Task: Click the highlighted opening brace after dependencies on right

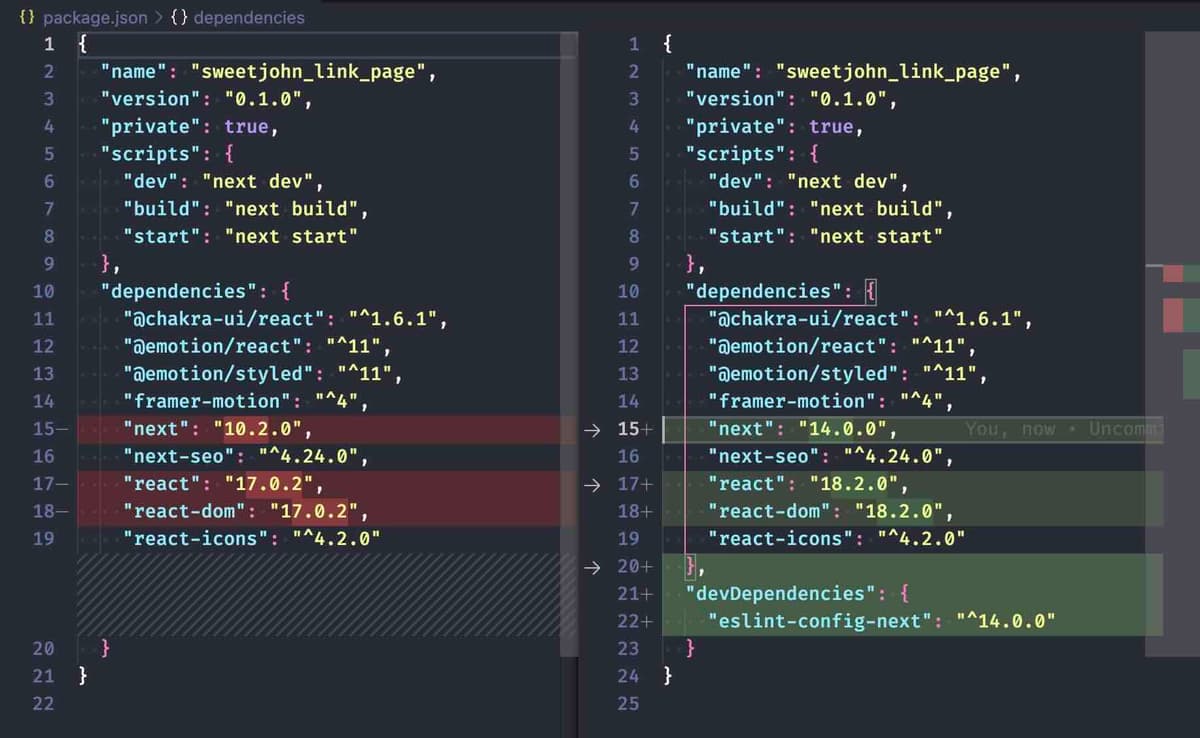Action: click(x=869, y=292)
